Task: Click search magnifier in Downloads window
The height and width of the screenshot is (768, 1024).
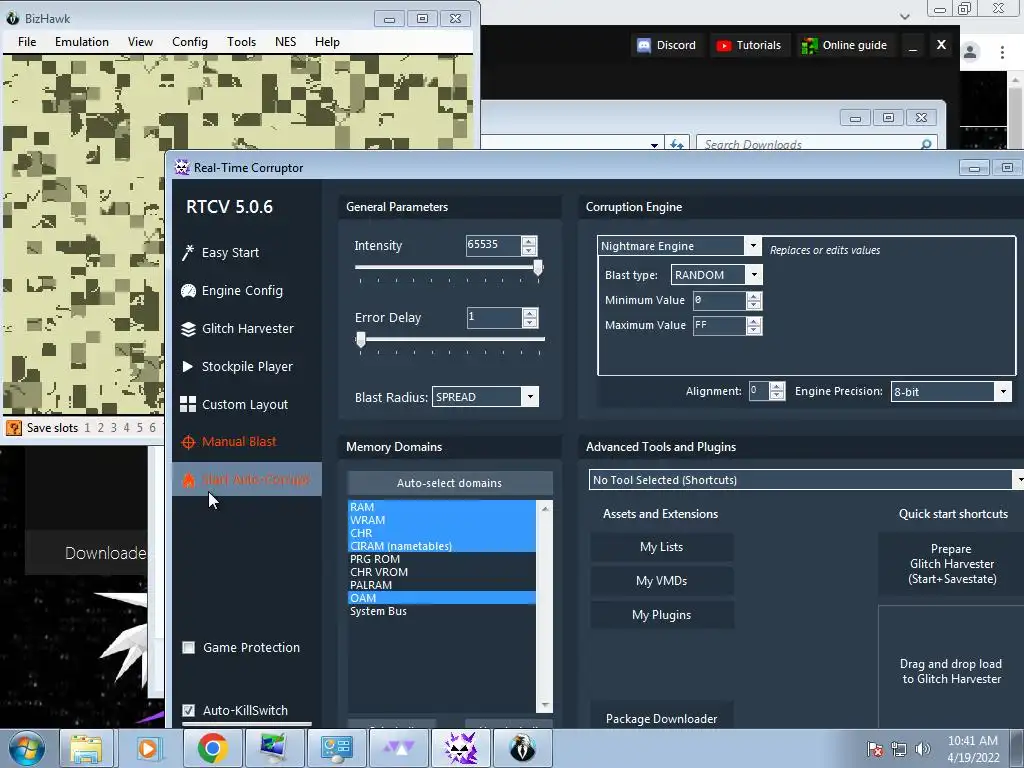Action: pos(926,144)
